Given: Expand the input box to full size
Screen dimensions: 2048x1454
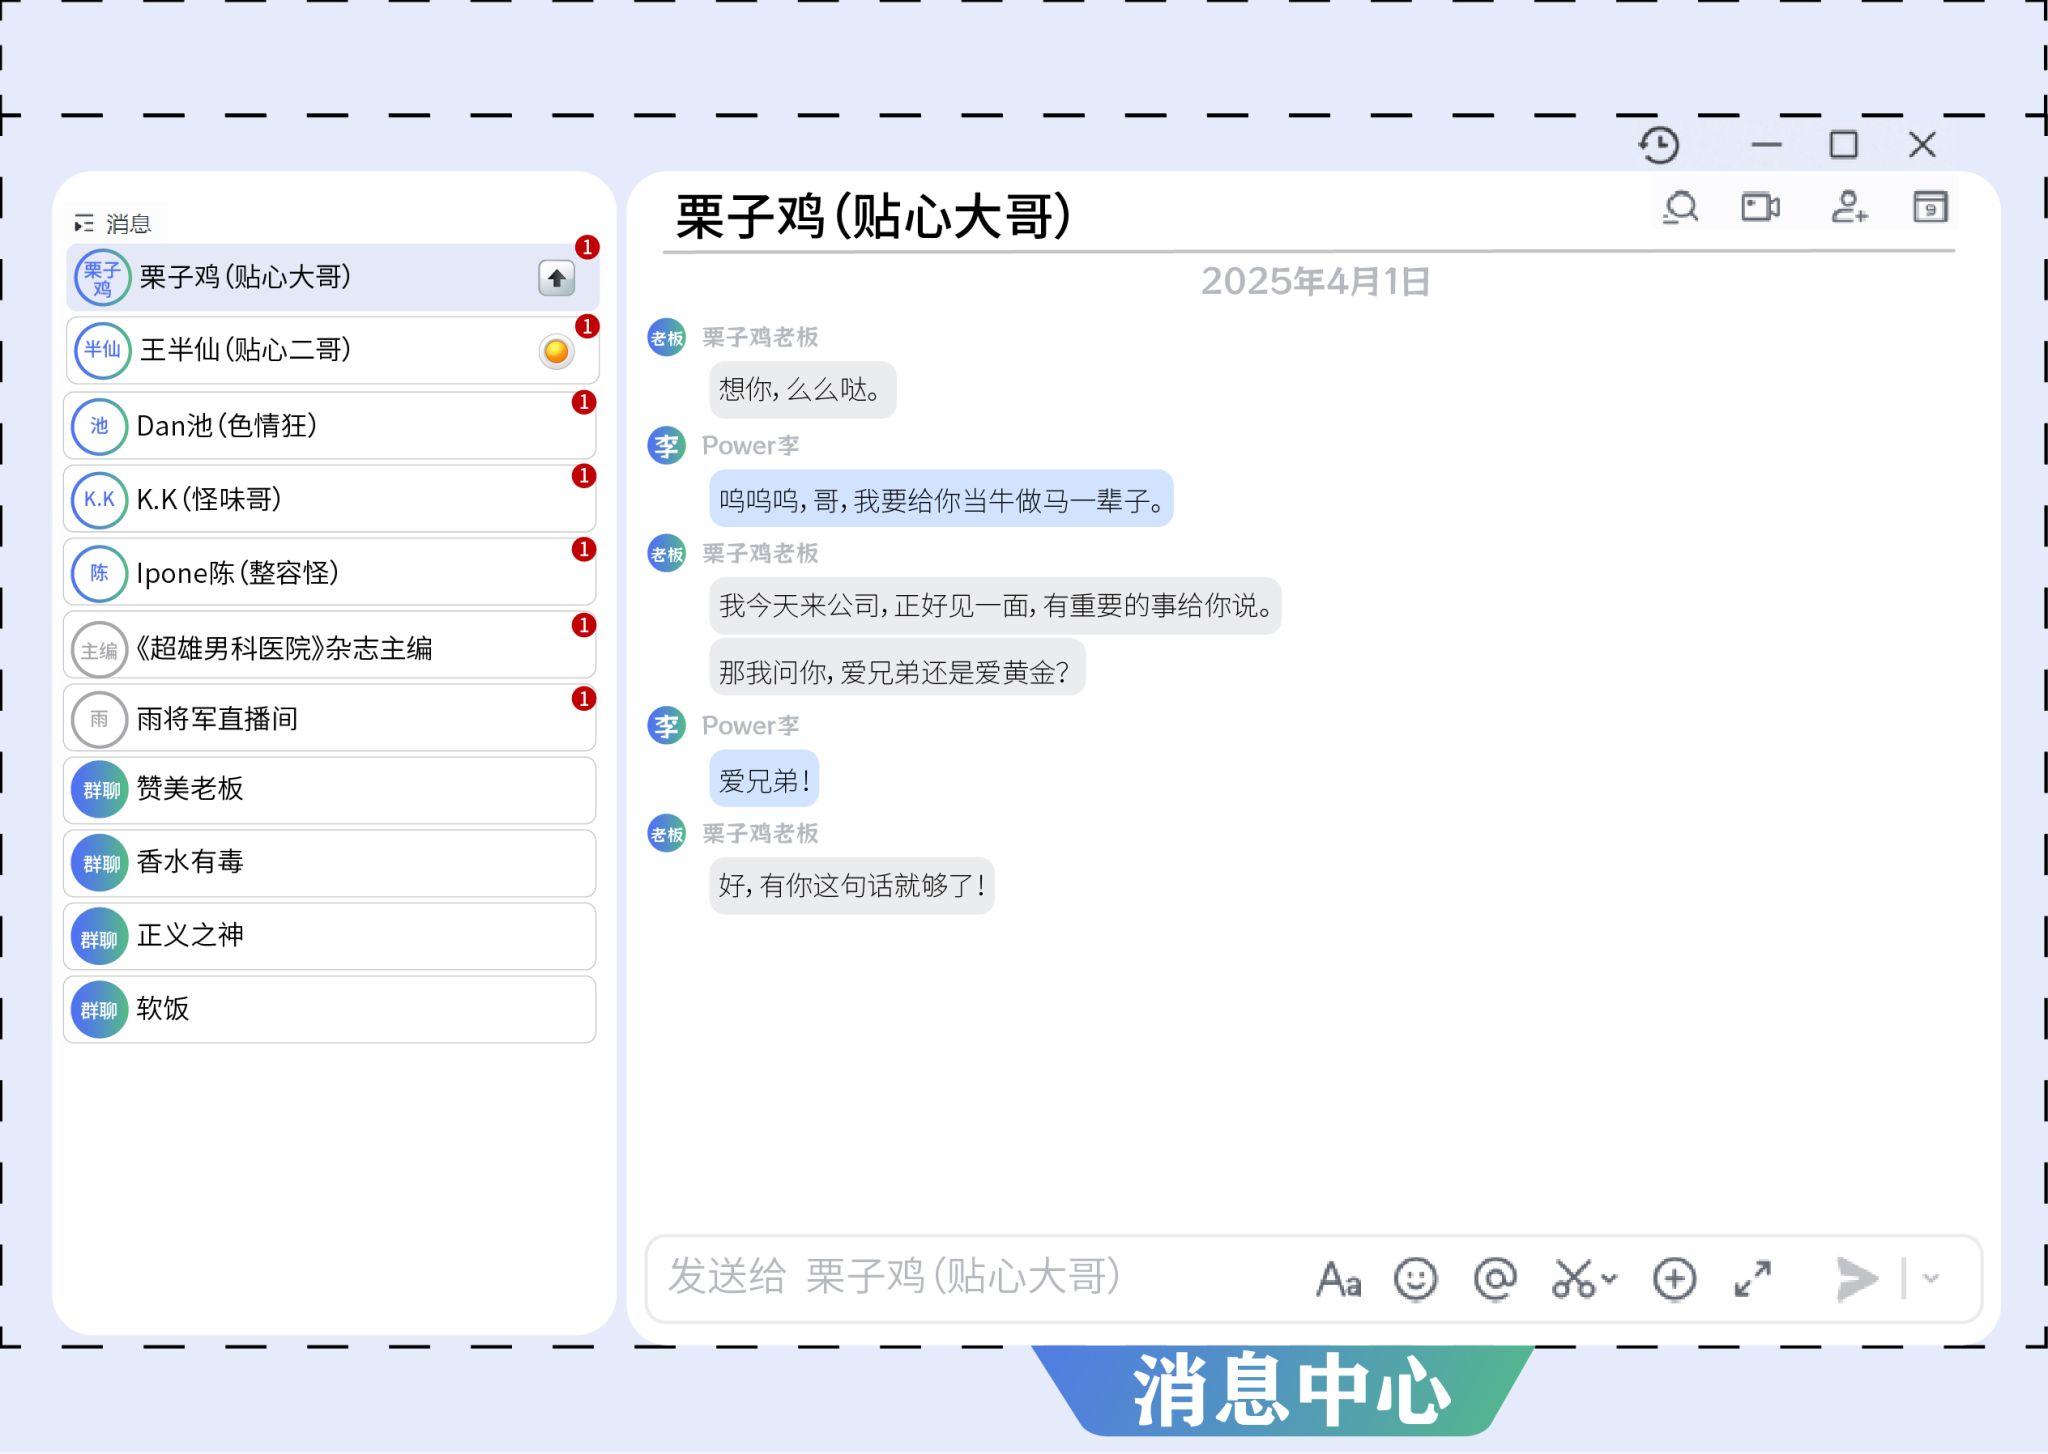Looking at the screenshot, I should 1752,1279.
